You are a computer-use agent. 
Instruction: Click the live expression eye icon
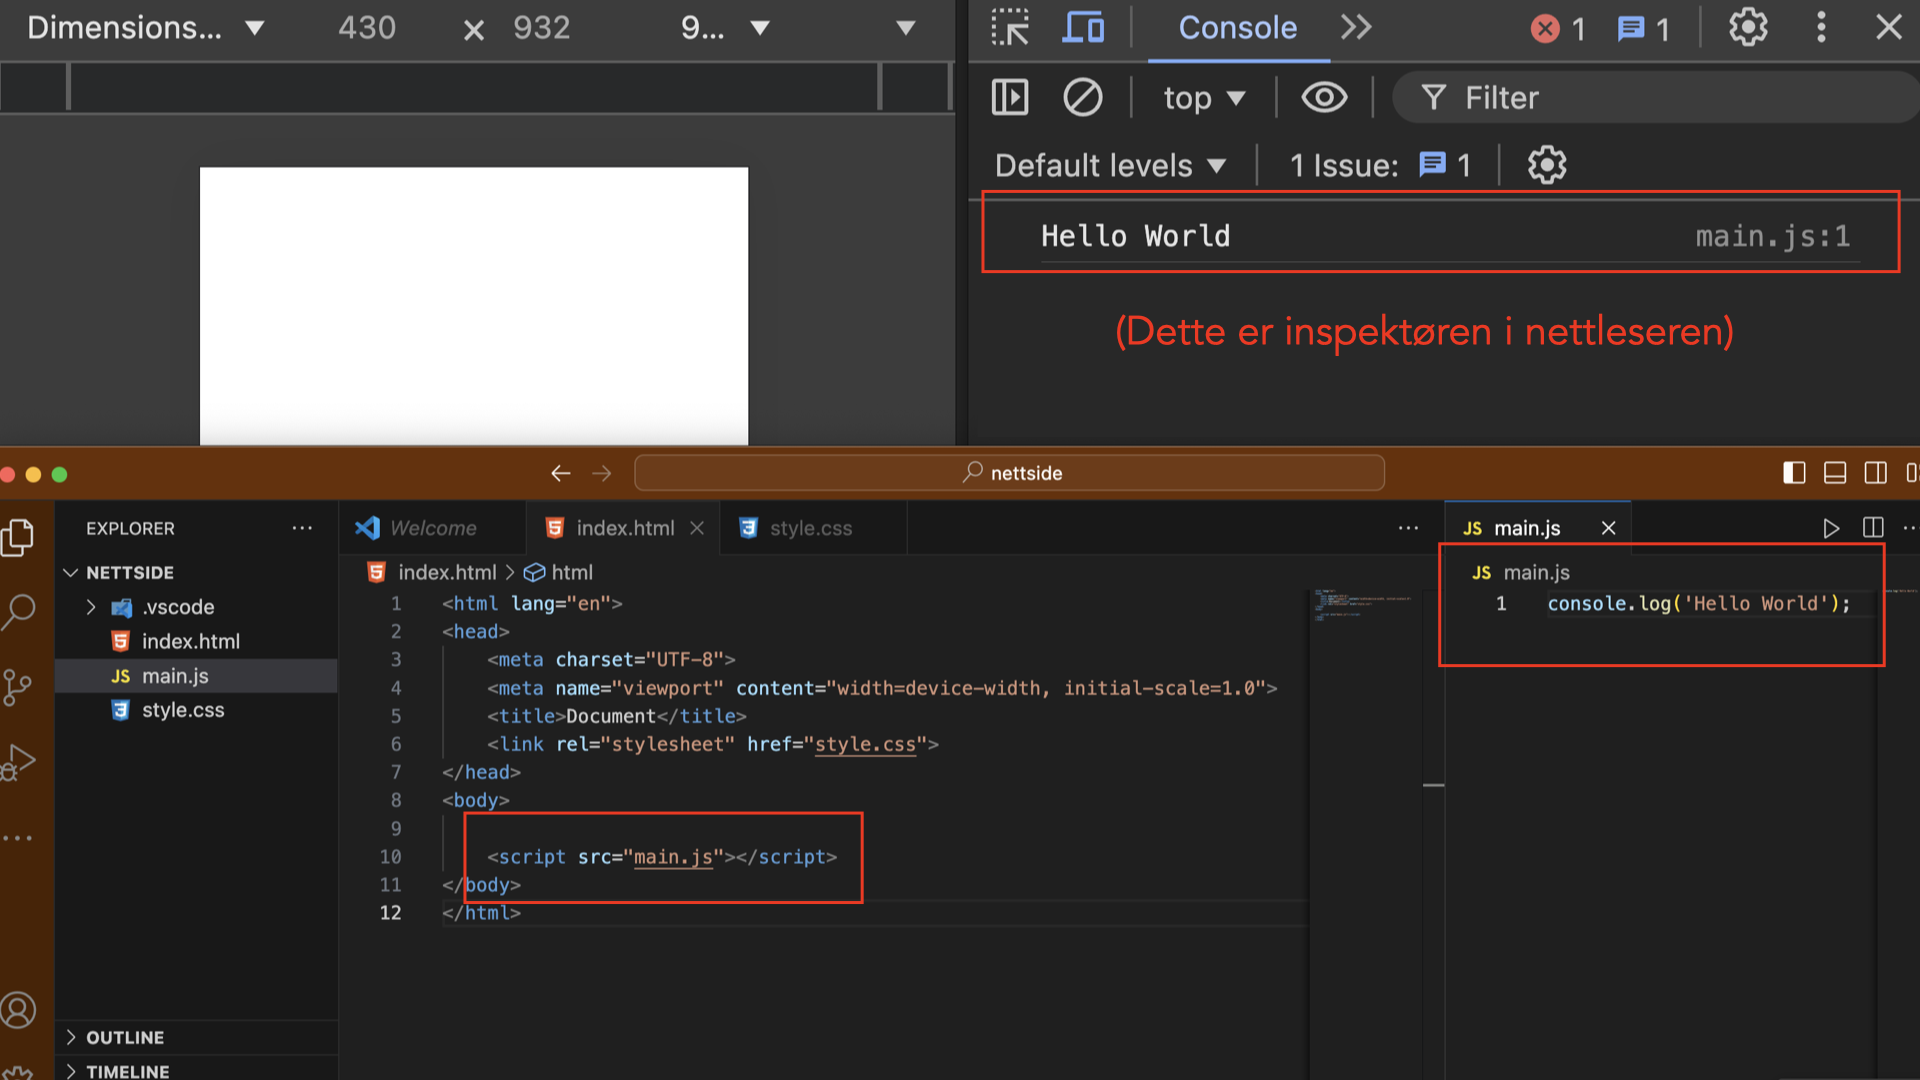tap(1324, 98)
